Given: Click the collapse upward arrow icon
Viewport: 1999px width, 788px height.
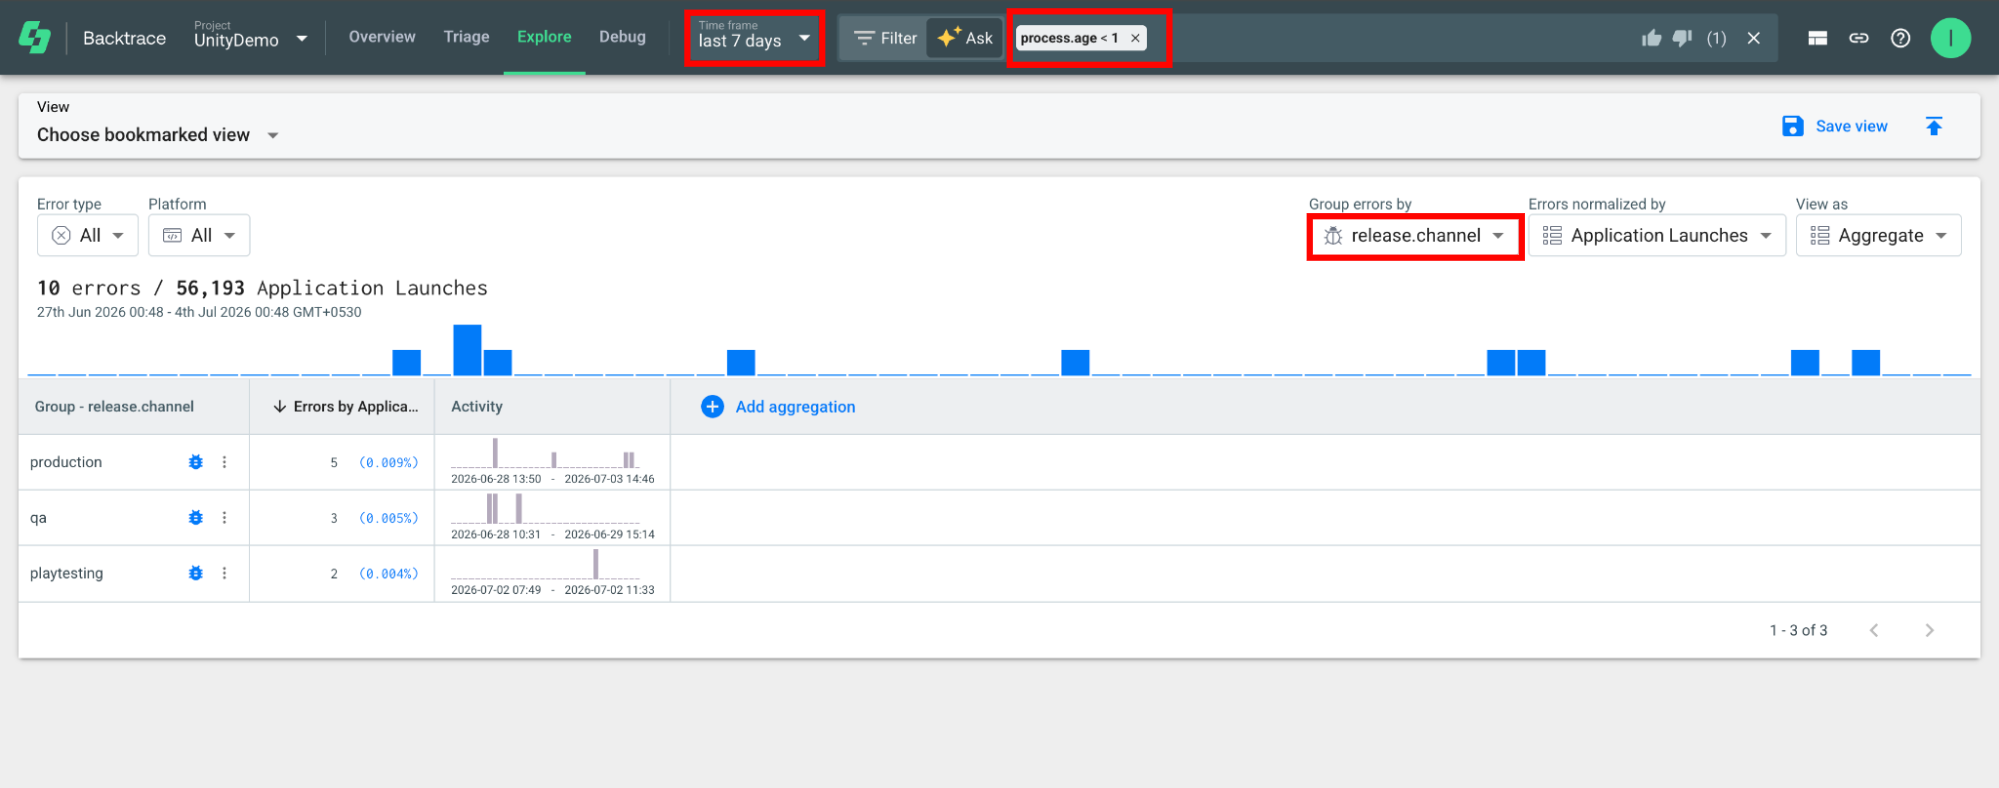Looking at the screenshot, I should 1934,126.
